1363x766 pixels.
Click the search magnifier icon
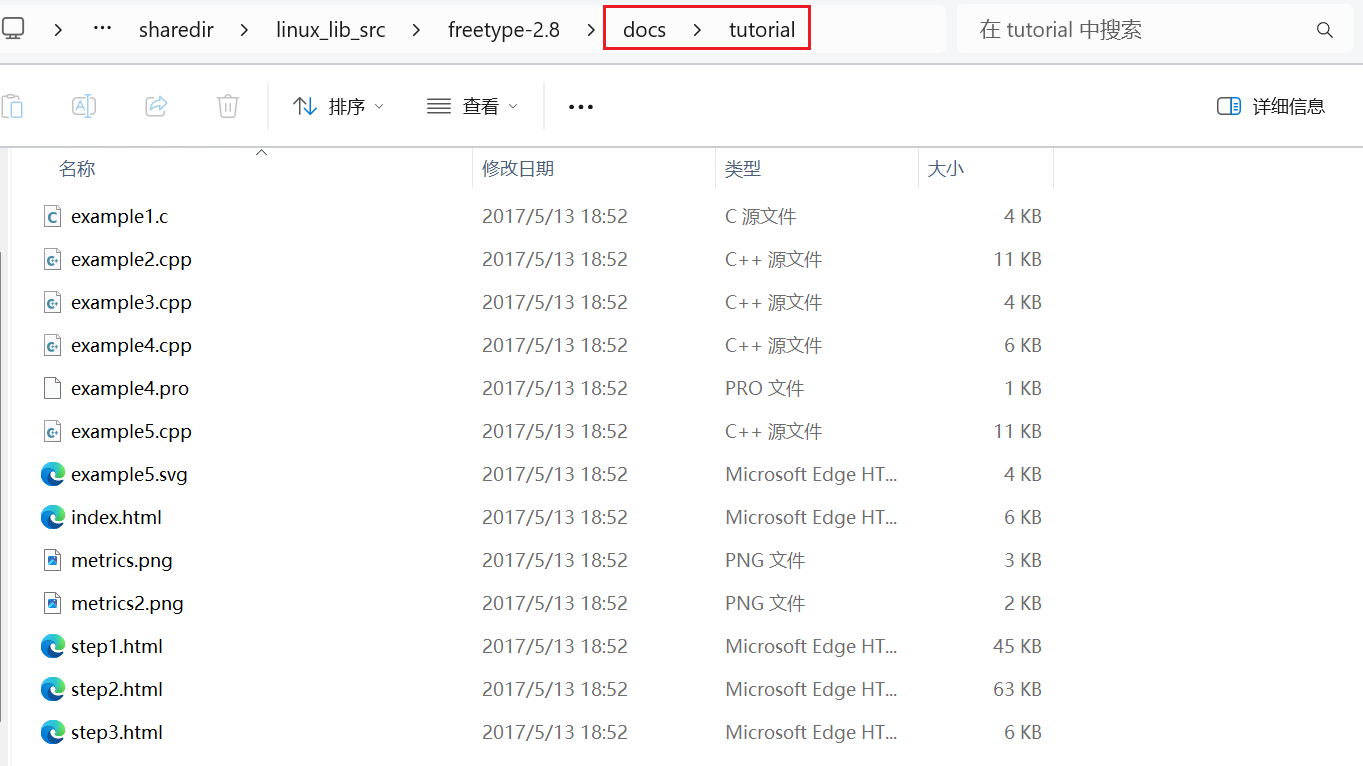[x=1324, y=30]
